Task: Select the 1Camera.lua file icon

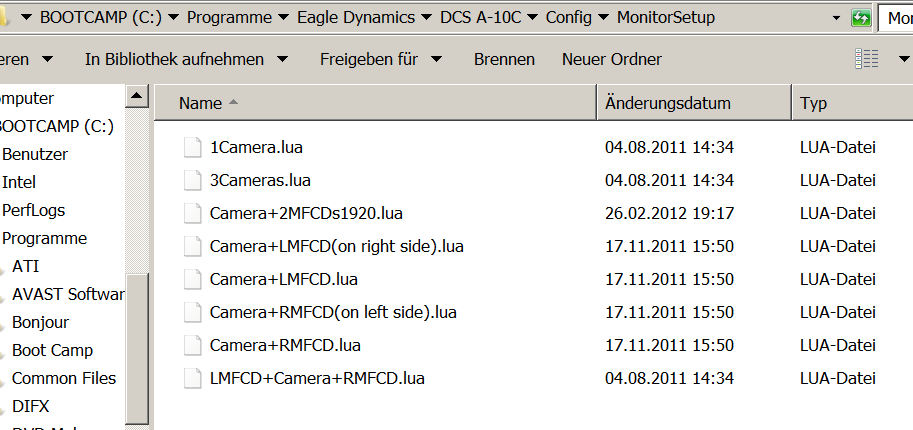Action: point(193,147)
